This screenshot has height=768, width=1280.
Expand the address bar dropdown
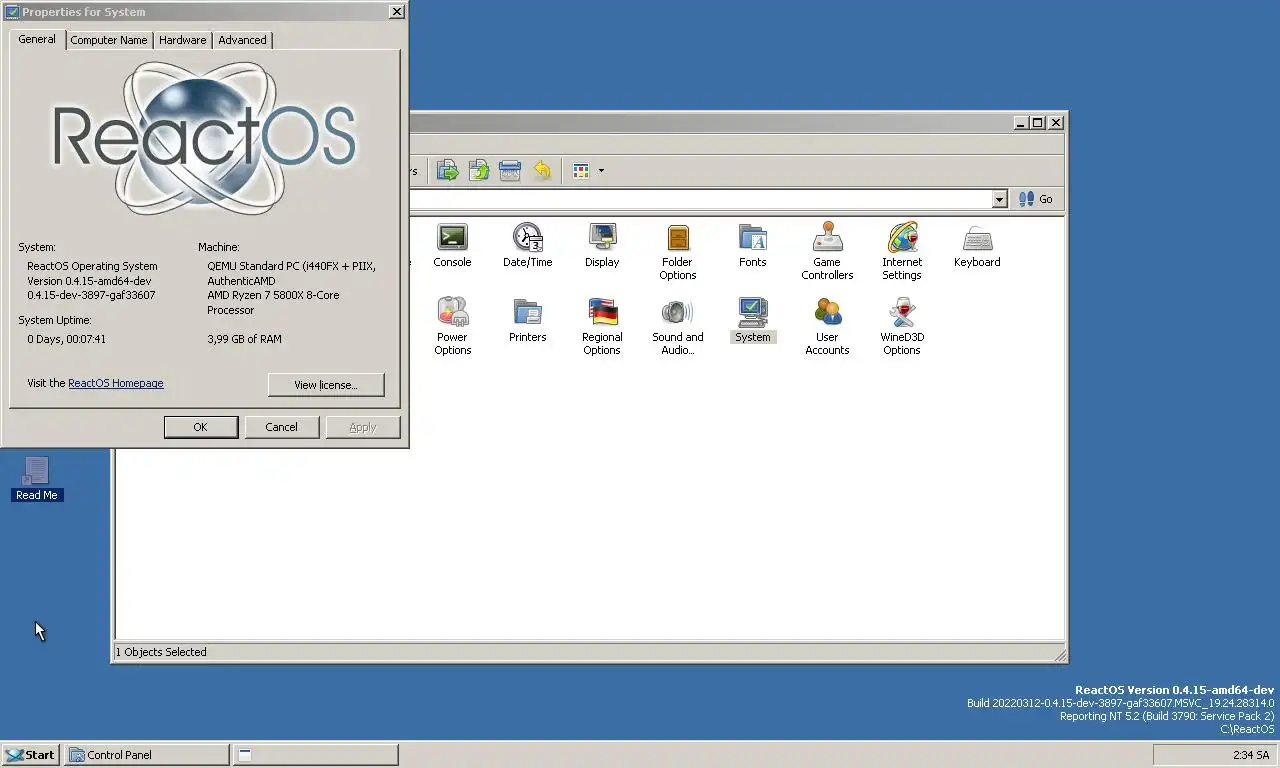click(x=999, y=199)
